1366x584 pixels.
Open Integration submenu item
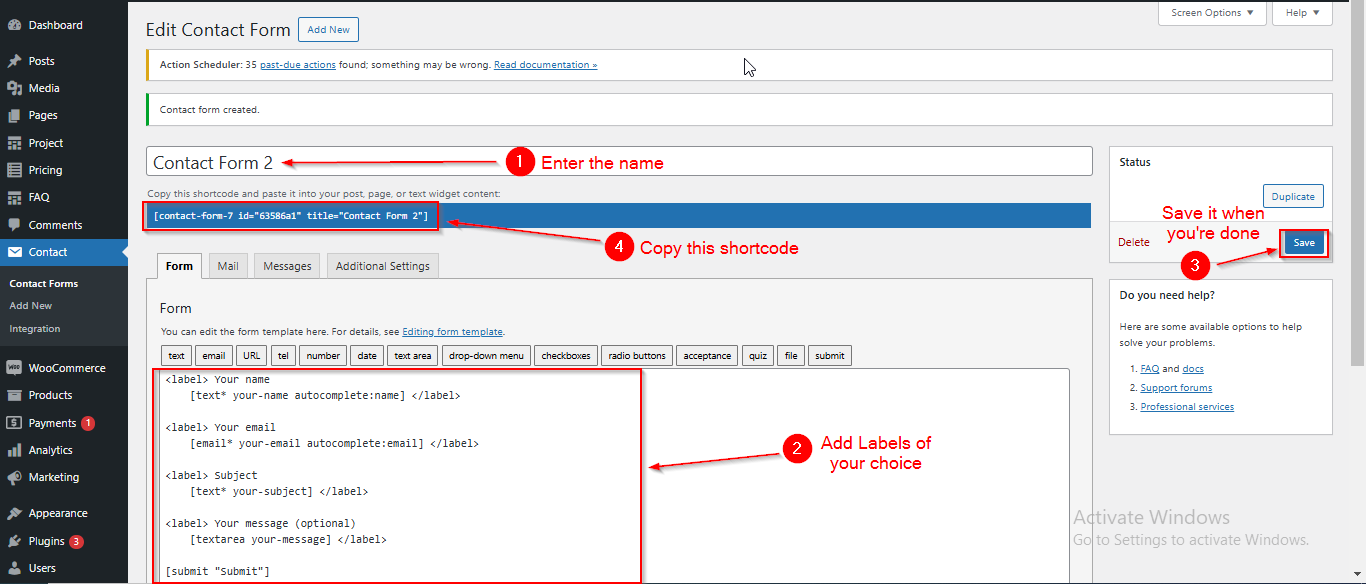(35, 329)
